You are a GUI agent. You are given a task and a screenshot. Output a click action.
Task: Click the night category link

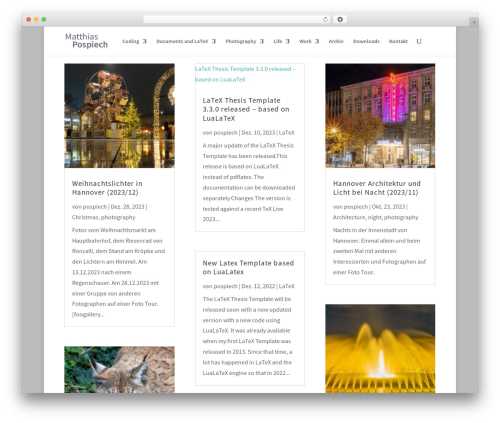pos(375,217)
